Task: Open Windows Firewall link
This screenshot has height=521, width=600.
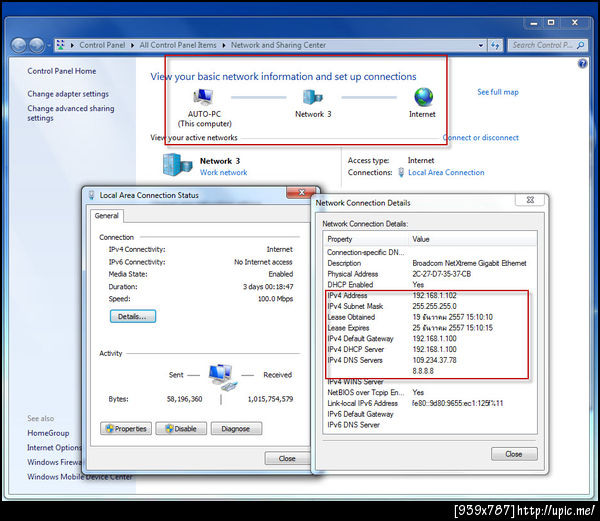Action: tap(54, 462)
